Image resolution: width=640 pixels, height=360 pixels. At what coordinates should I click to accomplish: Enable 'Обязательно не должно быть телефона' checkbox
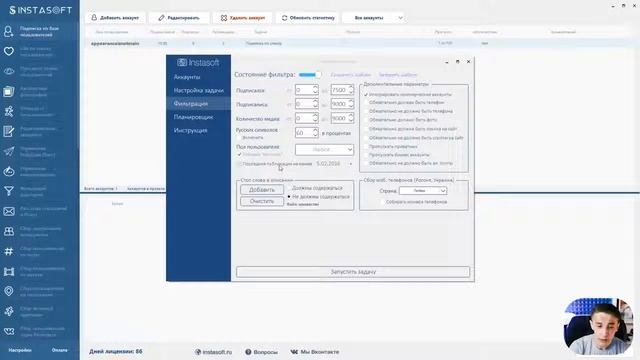[366, 111]
